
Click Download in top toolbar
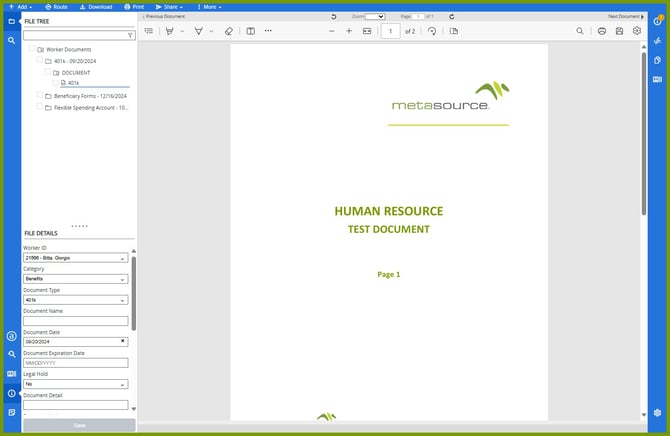coord(96,7)
